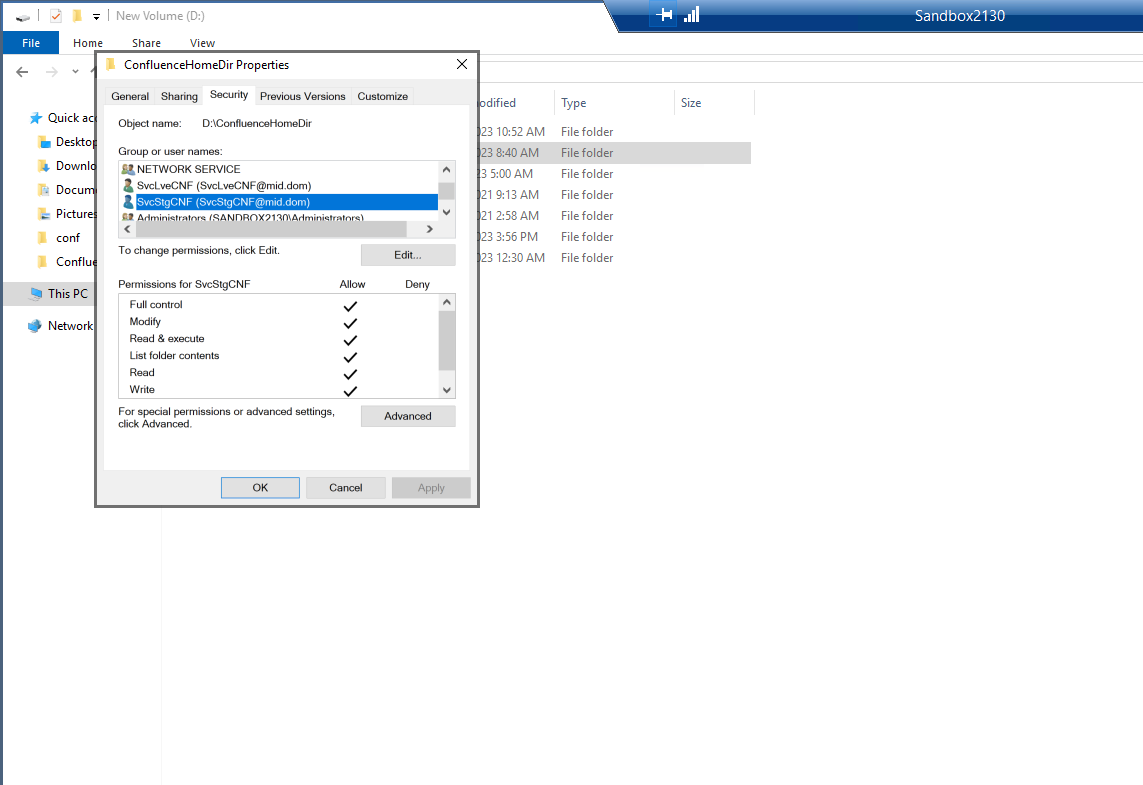This screenshot has width=1143, height=785.
Task: Click the SvcStgCNF user icon
Action: coord(128,202)
